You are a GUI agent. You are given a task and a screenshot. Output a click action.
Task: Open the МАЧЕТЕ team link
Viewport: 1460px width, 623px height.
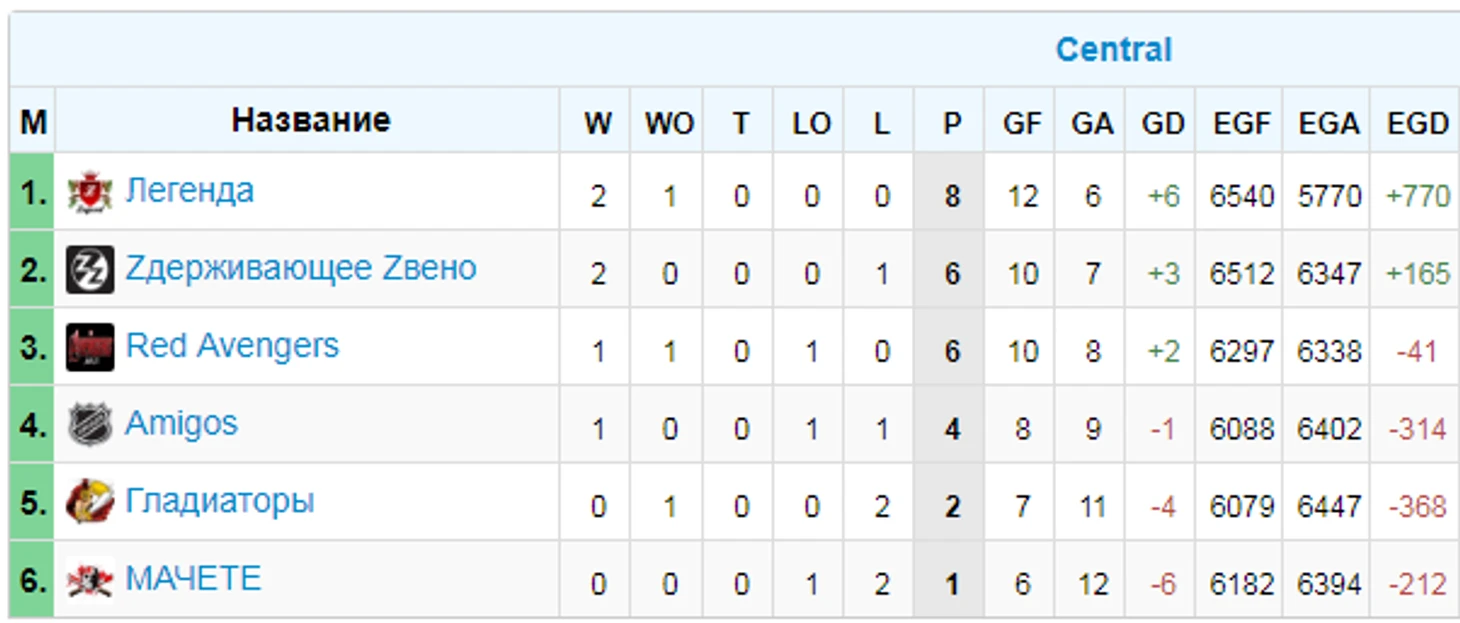(193, 579)
